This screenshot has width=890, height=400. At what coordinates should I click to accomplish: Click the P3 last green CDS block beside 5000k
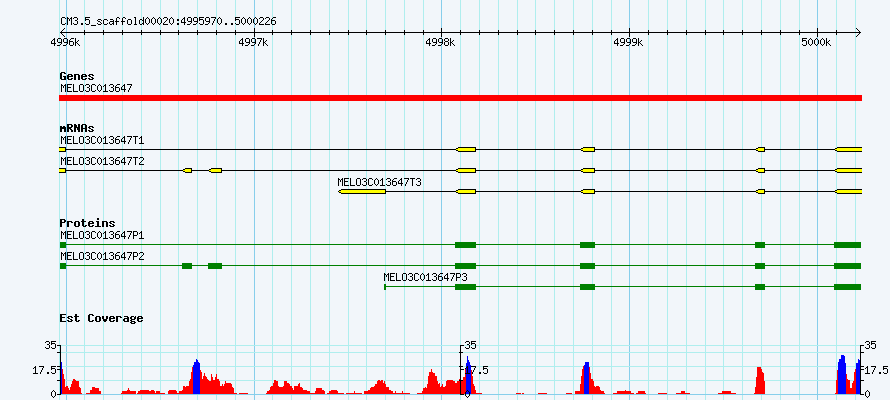[847, 287]
